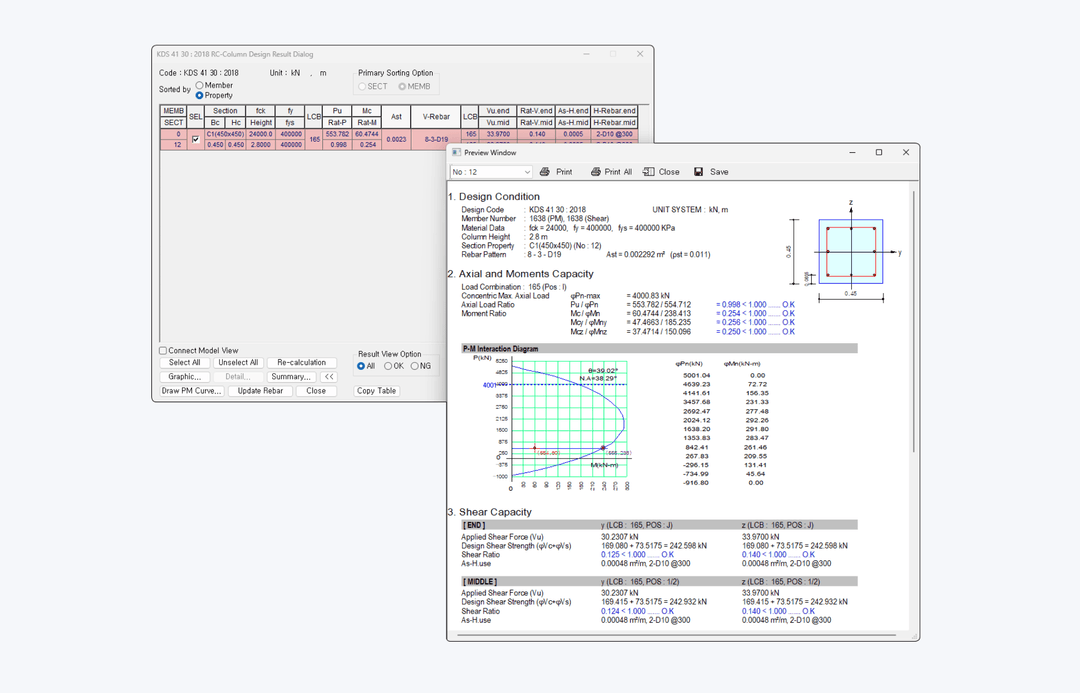Click the [ END ] shear capacity heading

(474, 525)
